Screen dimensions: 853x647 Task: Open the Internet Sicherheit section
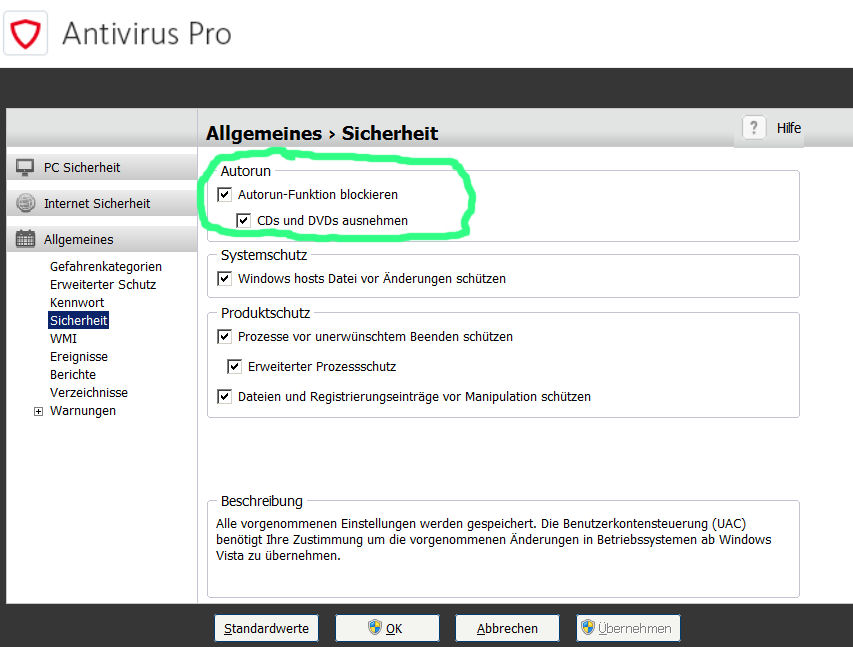pos(102,203)
